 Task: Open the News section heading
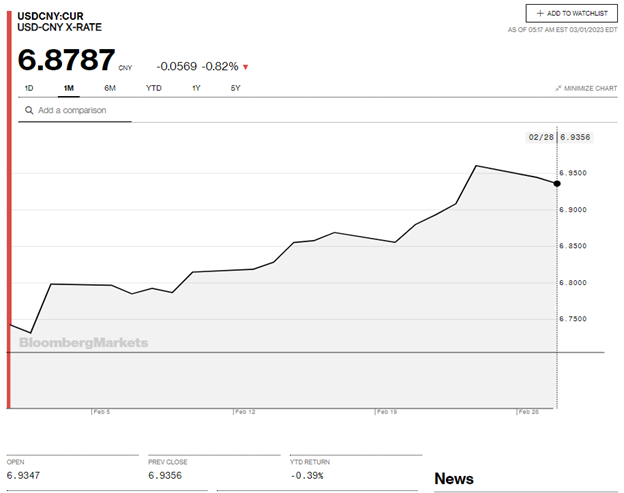[x=453, y=479]
